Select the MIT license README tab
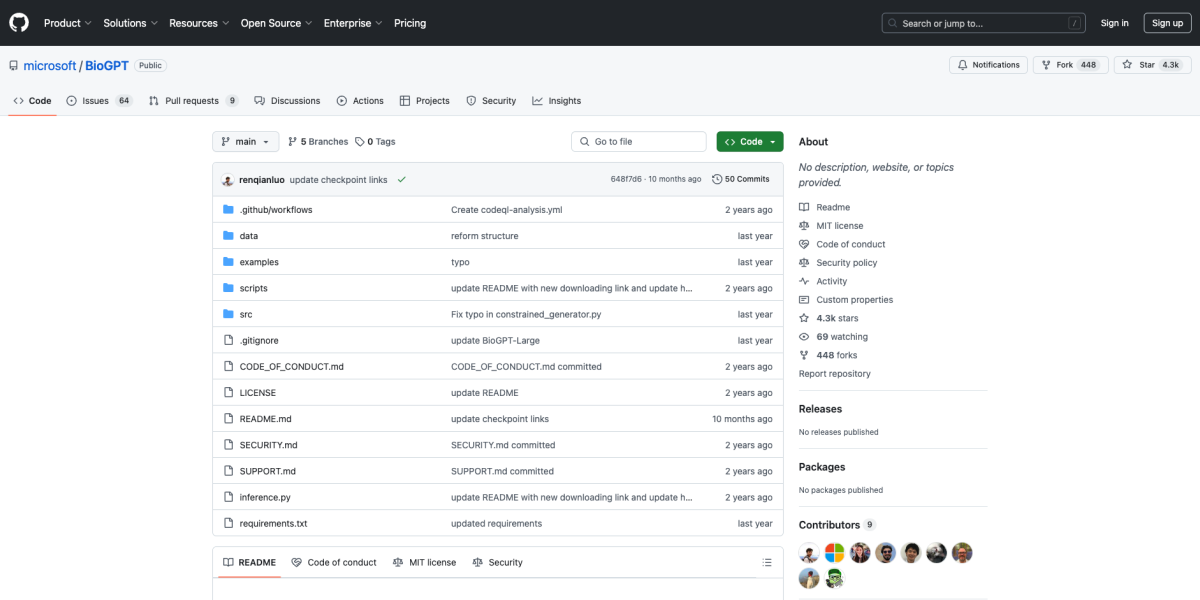 pyautogui.click(x=425, y=563)
